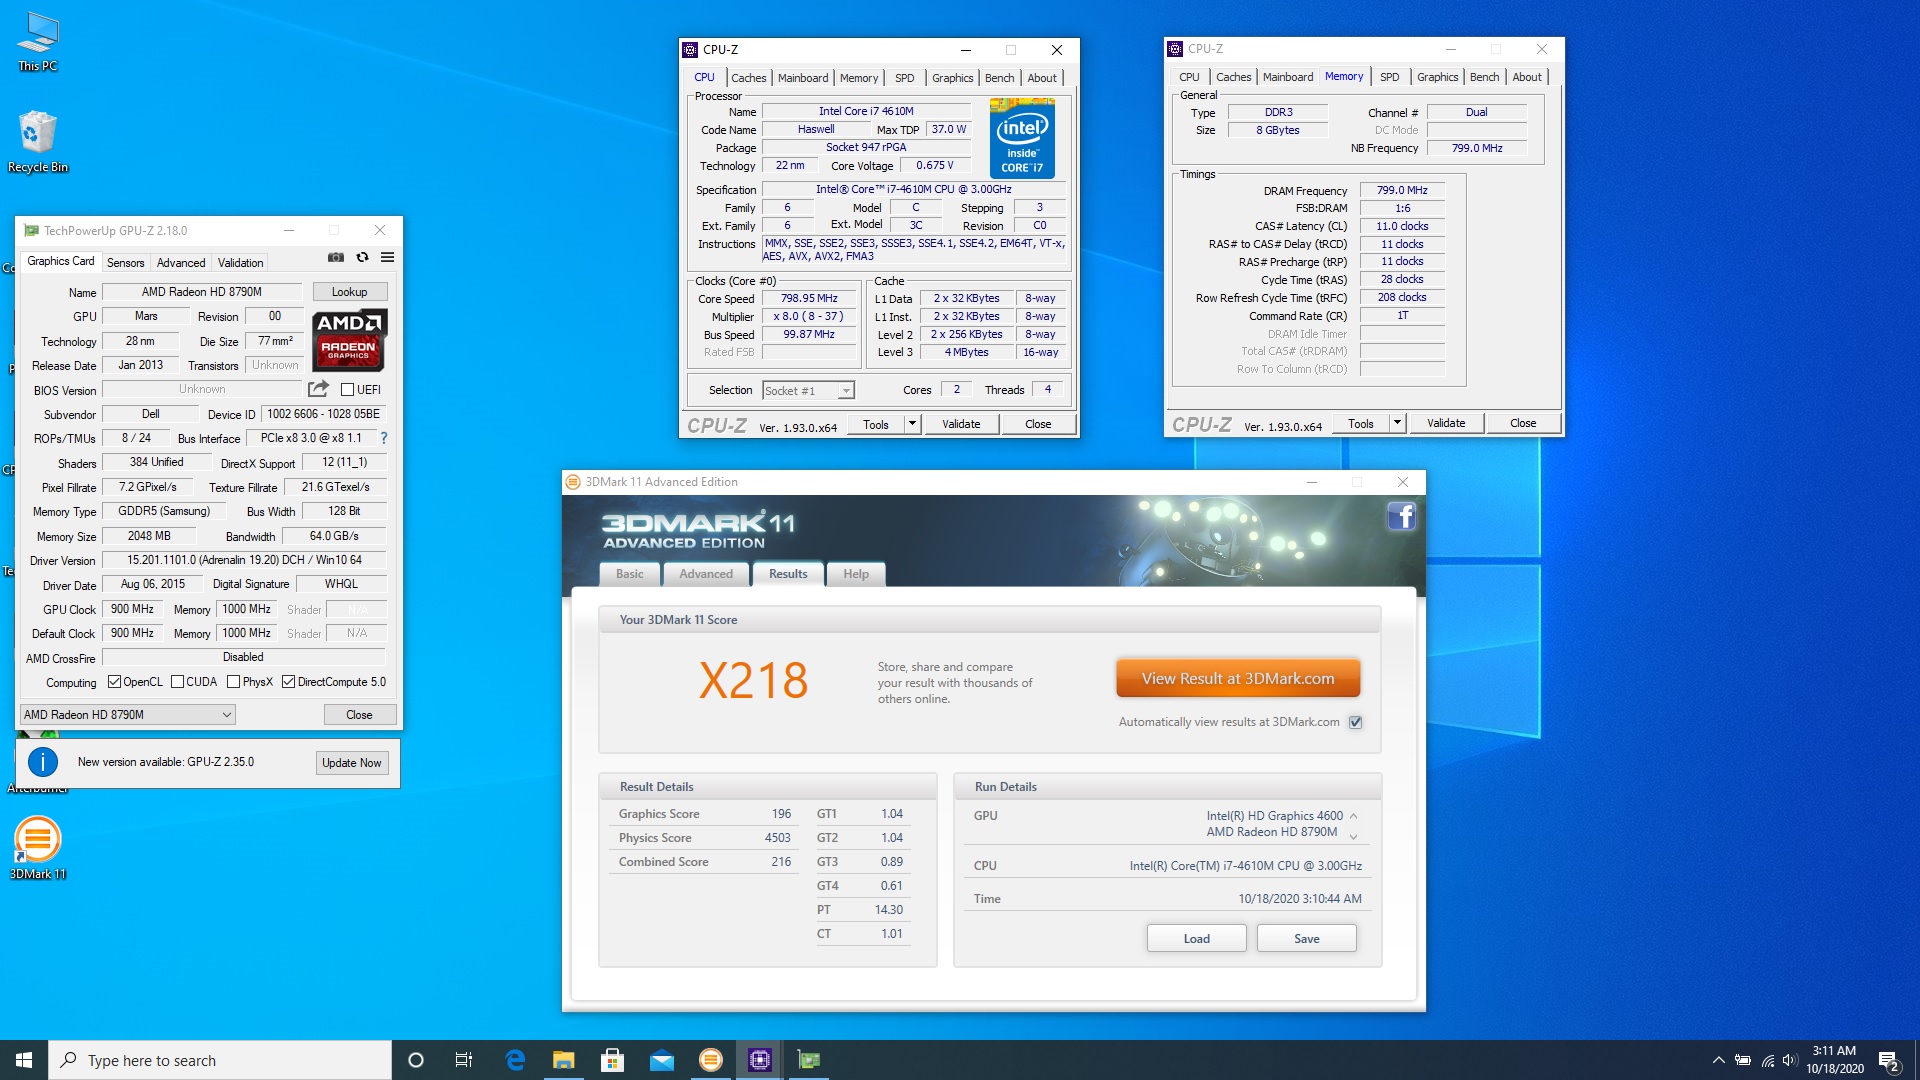Launch Microsoft Edge from the taskbar
The image size is (1920, 1080).
pyautogui.click(x=515, y=1060)
